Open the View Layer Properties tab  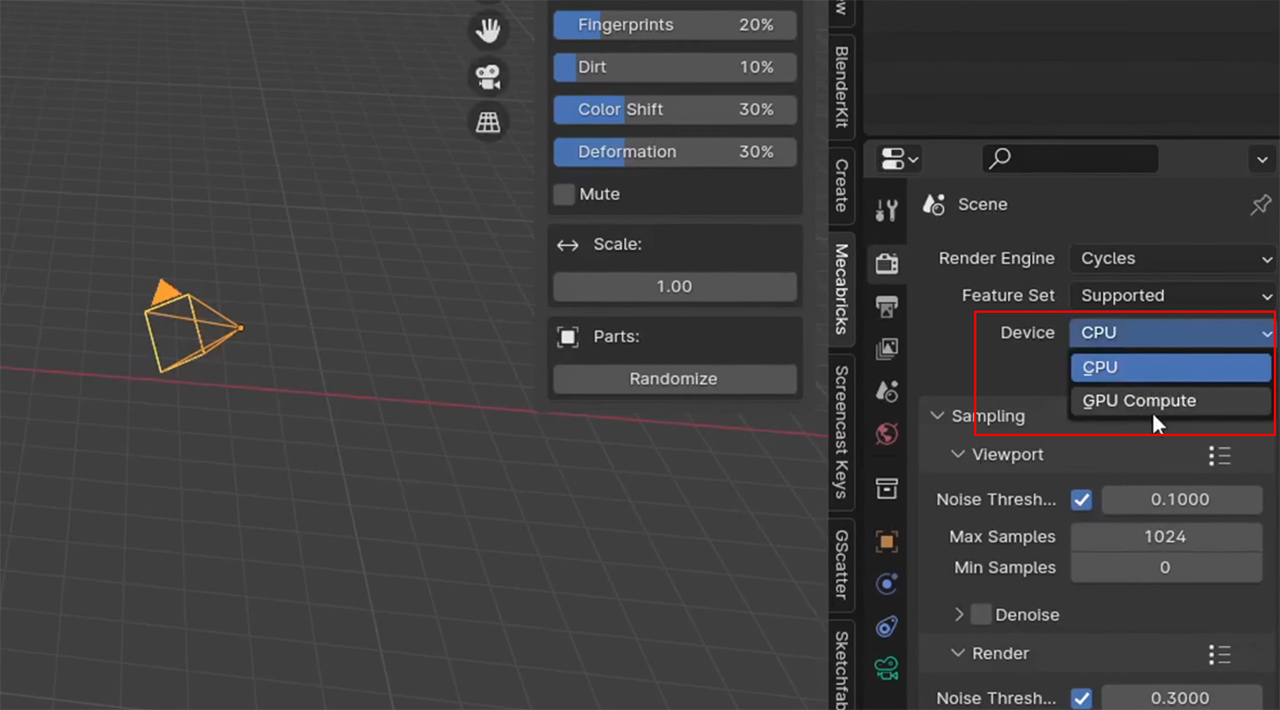click(886, 348)
